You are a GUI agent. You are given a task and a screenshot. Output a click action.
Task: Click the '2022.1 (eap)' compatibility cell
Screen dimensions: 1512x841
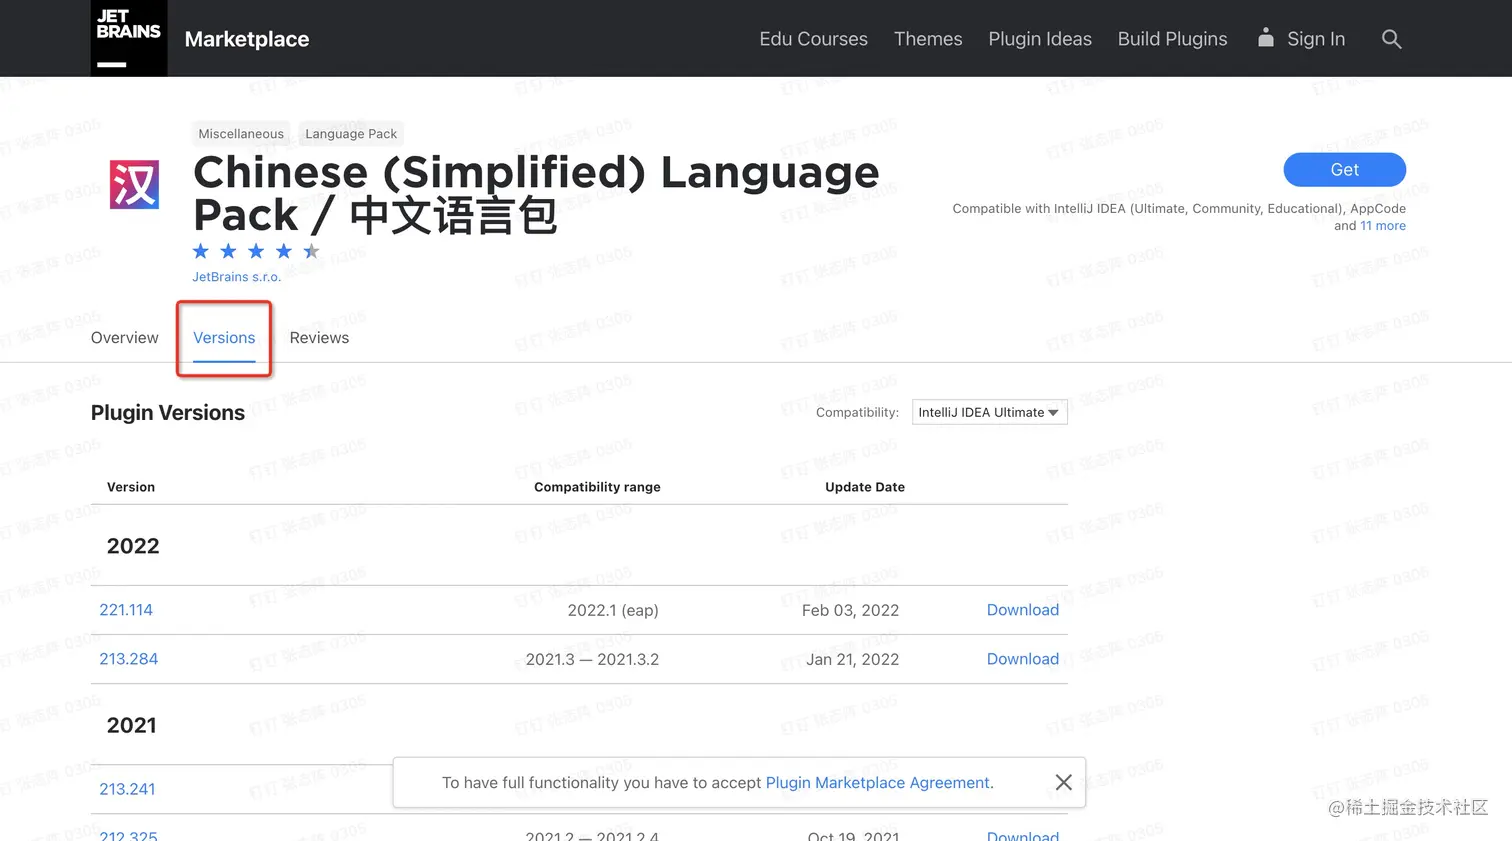click(x=613, y=610)
